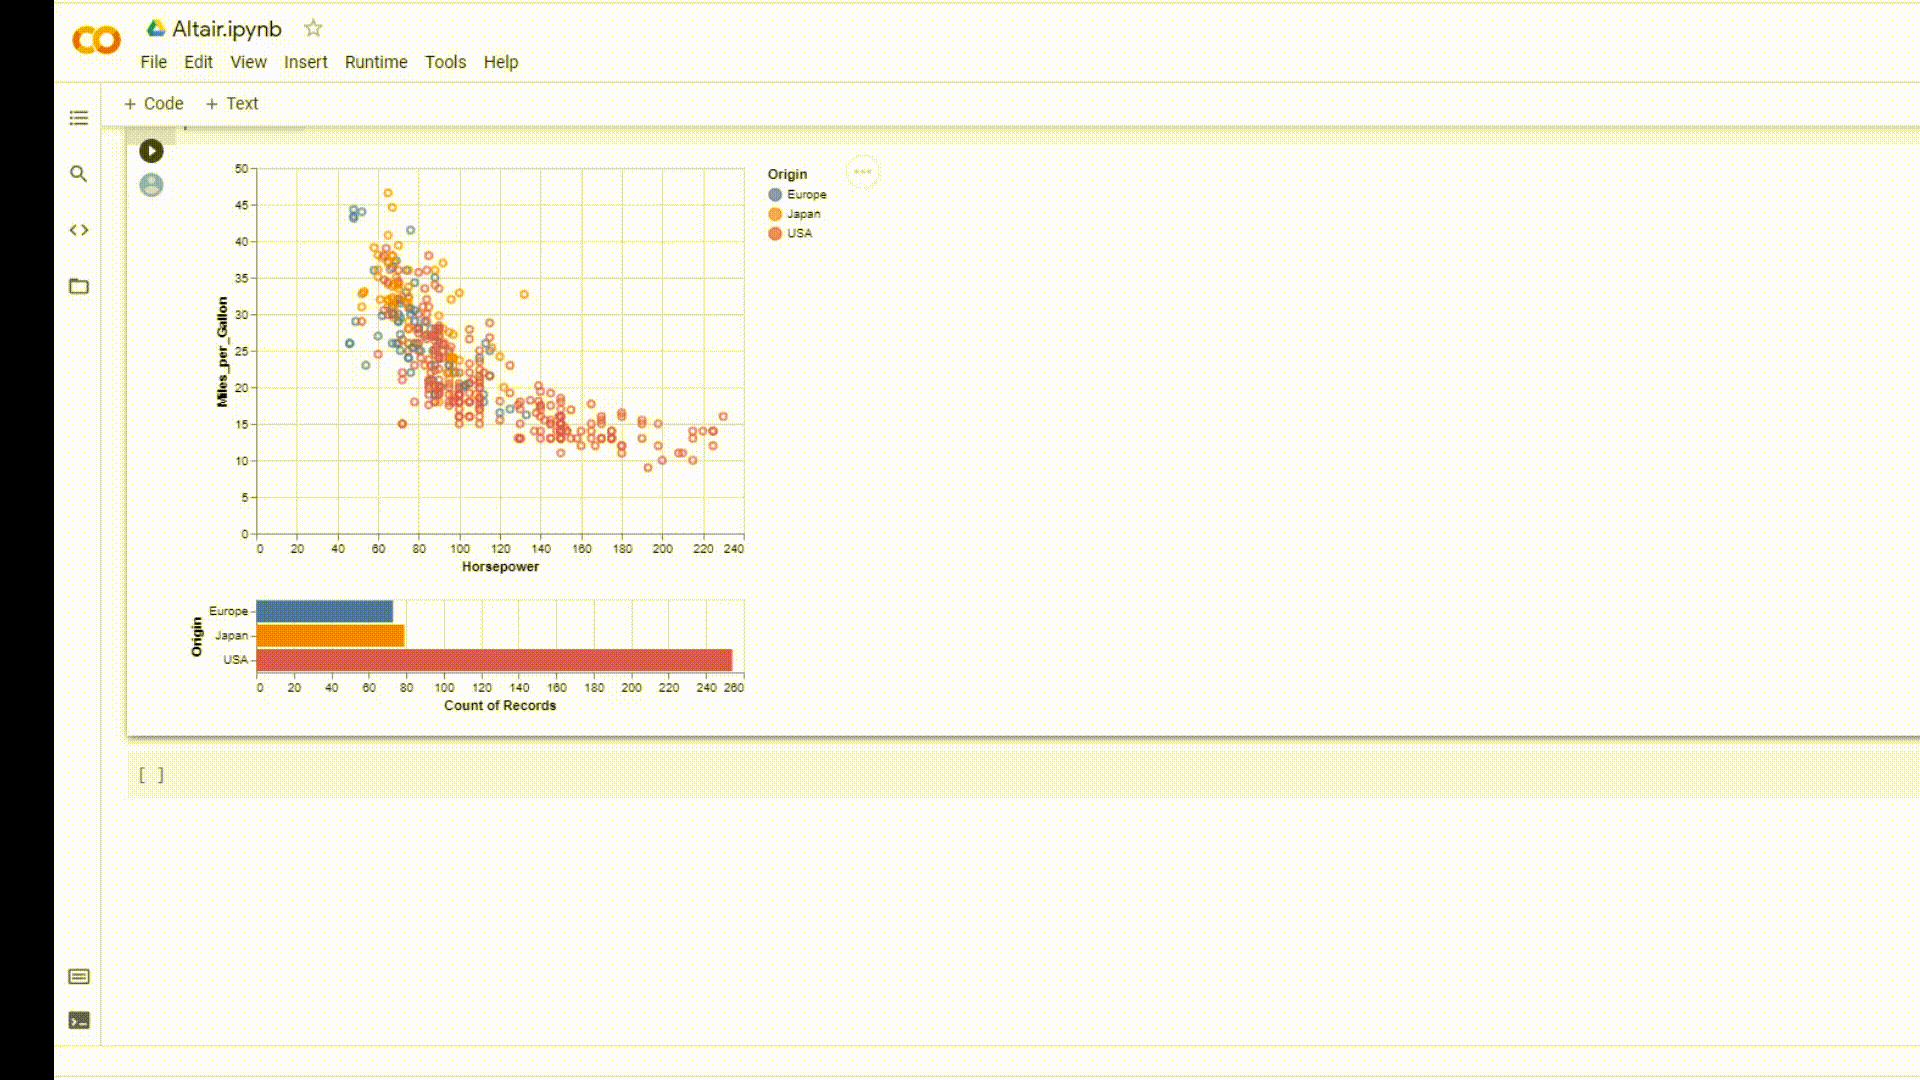Open the find and replace search panel
The width and height of the screenshot is (1920, 1080).
79,174
